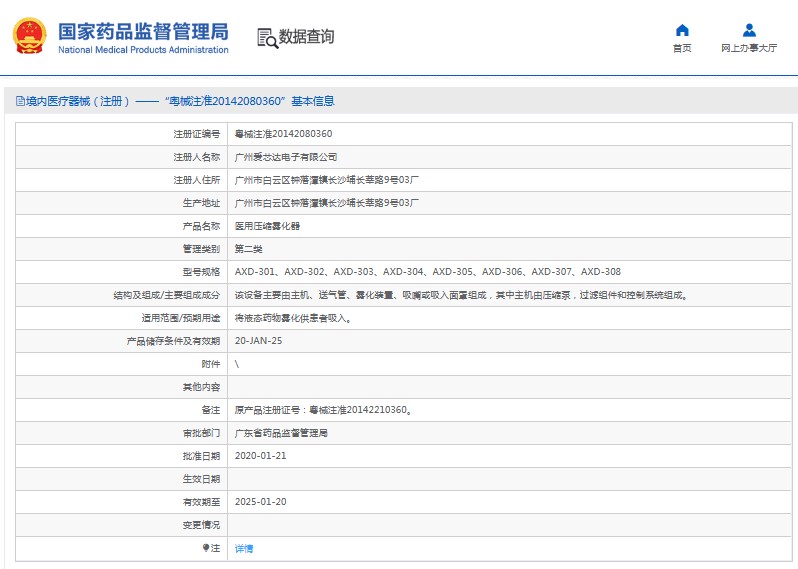Open the 数据查询 search icon
Screen dimensions: 798x569
point(267,38)
